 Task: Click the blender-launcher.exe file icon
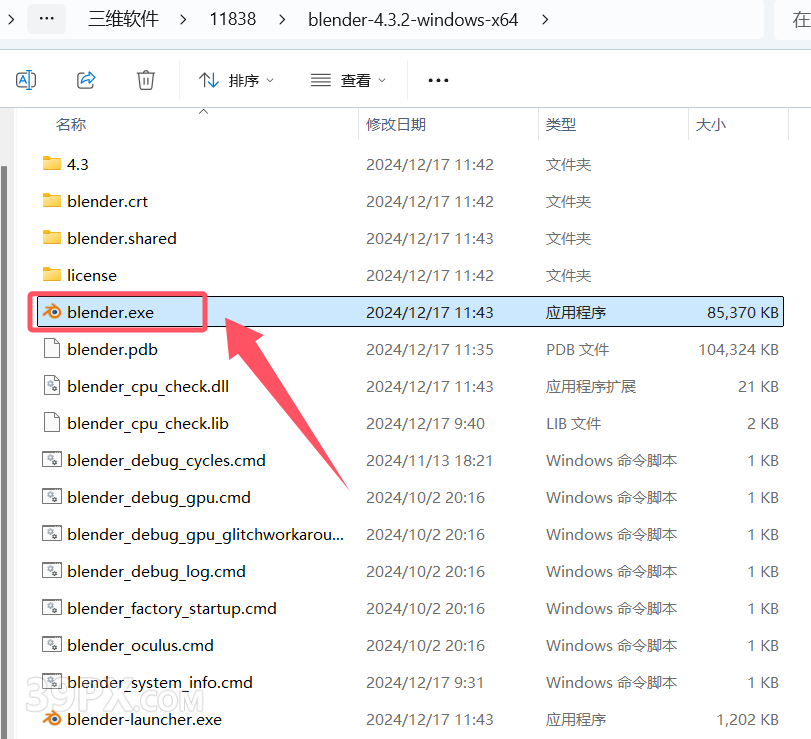click(52, 719)
